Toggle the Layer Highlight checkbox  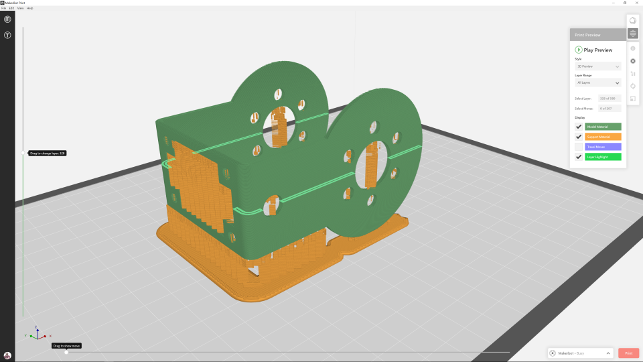(x=579, y=157)
